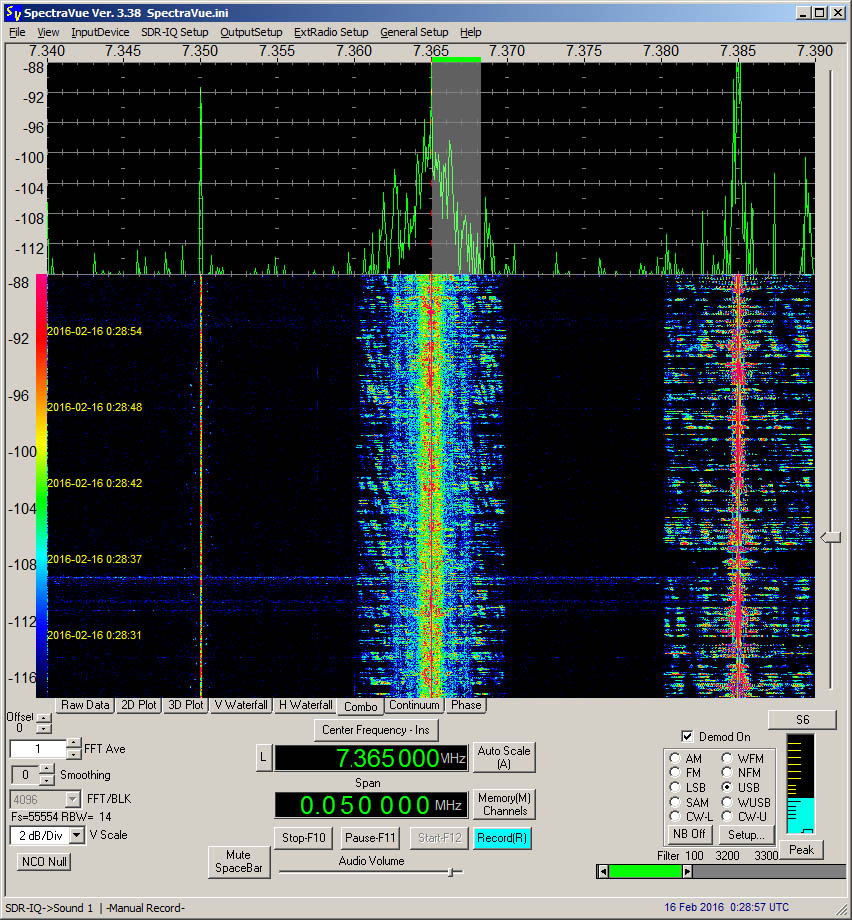Decrease the Smoothing value
Viewport: 852px width, 920px height.
pyautogui.click(x=47, y=780)
